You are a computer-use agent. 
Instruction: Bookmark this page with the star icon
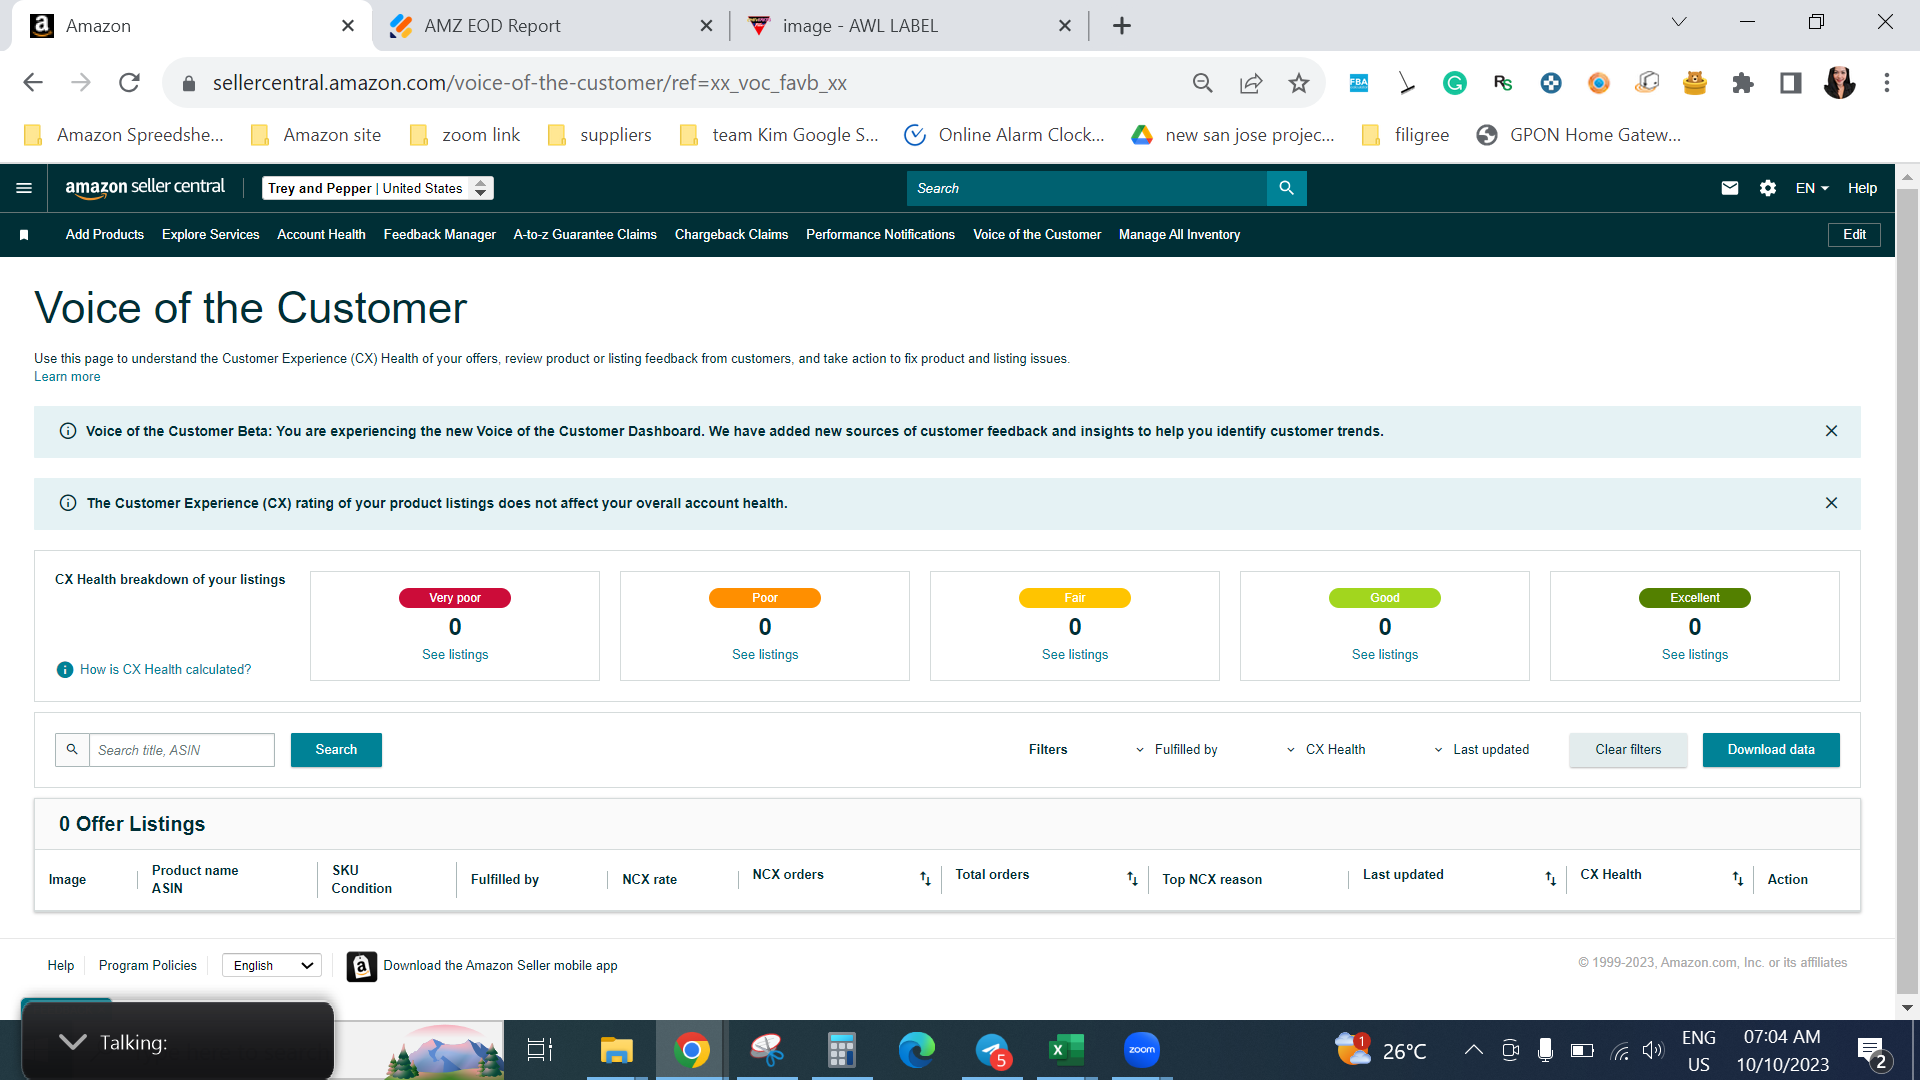click(1298, 83)
